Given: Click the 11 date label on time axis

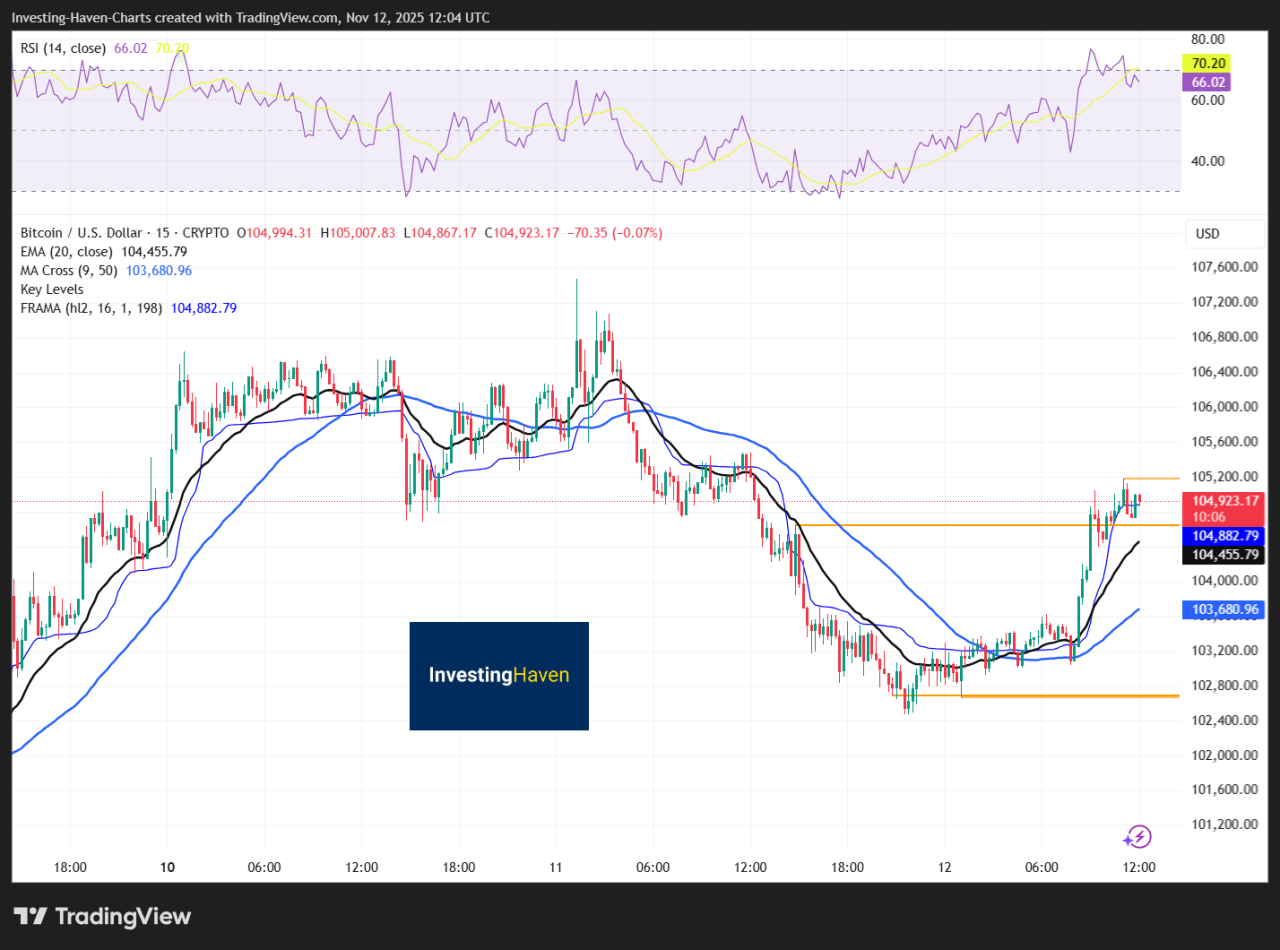Looking at the screenshot, I should click(556, 867).
